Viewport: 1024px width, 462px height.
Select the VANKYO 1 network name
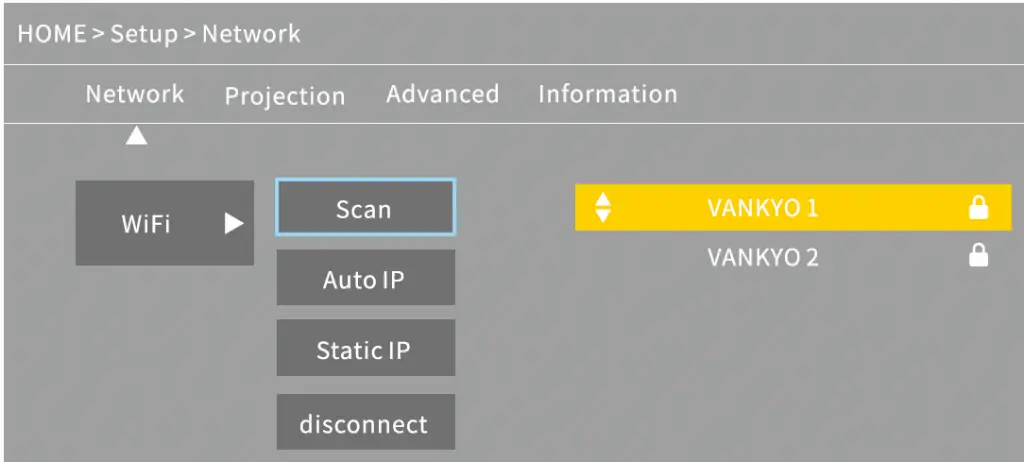[762, 208]
